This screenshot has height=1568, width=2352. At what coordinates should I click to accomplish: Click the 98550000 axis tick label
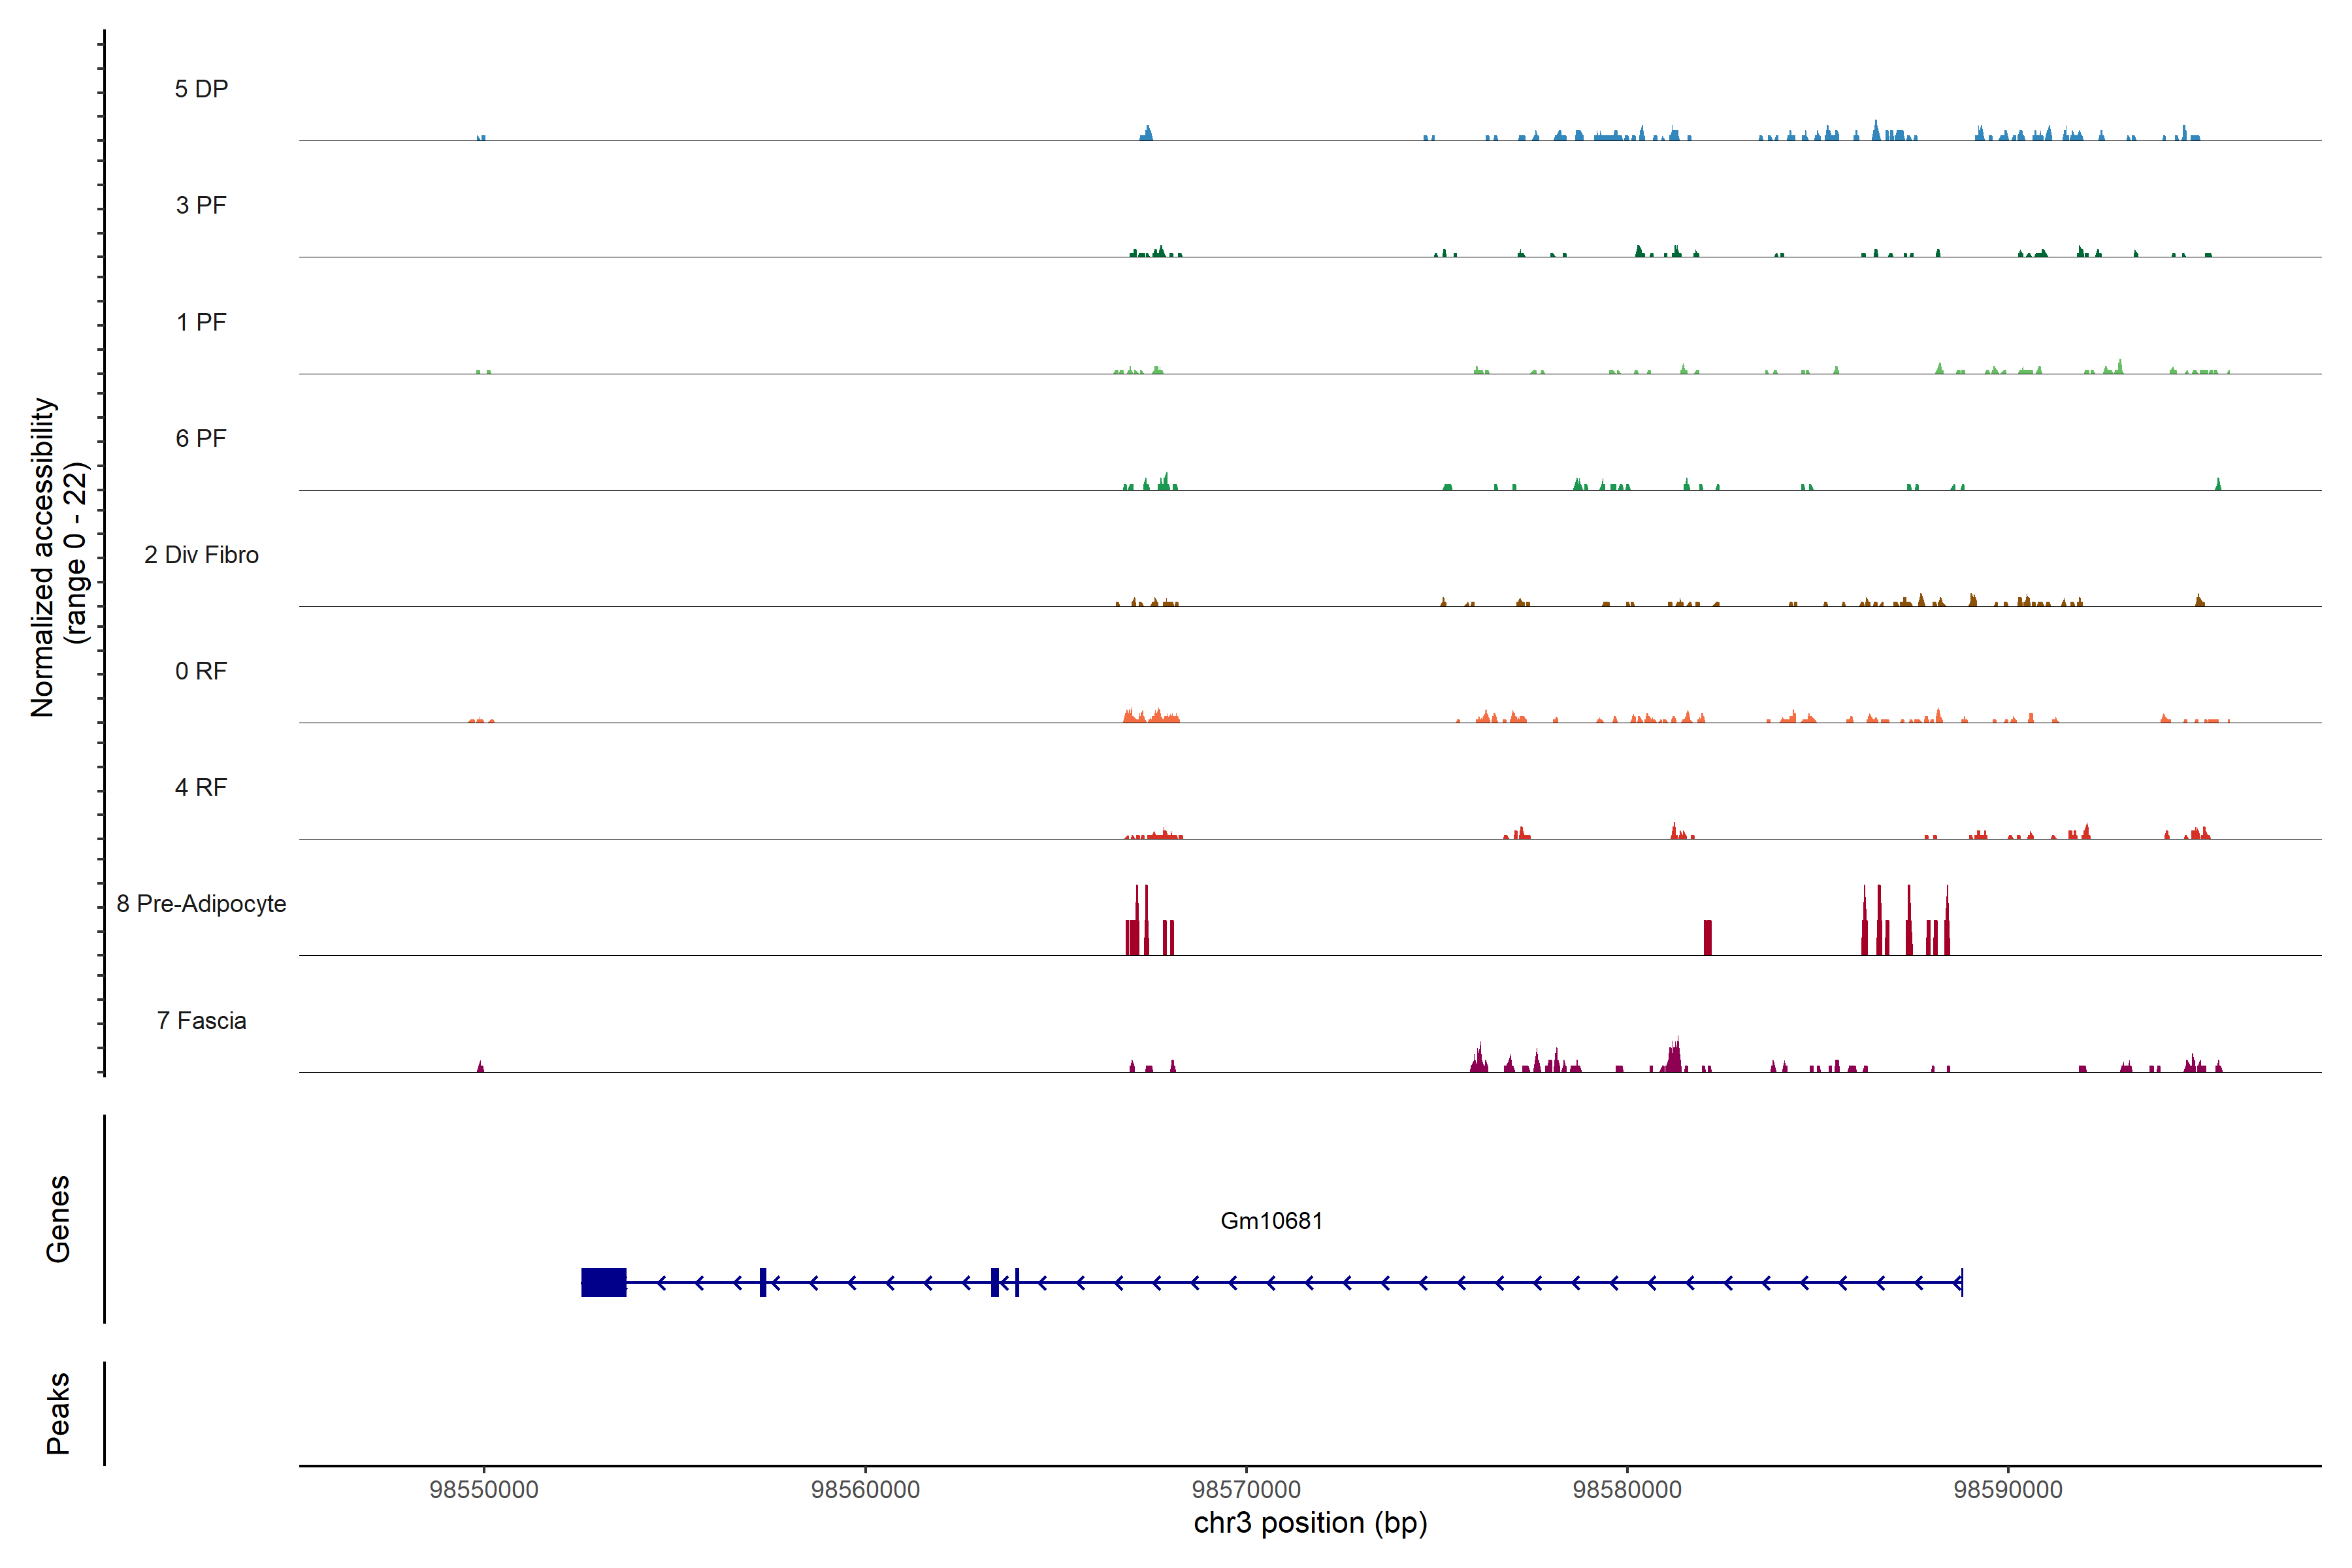[x=484, y=1490]
